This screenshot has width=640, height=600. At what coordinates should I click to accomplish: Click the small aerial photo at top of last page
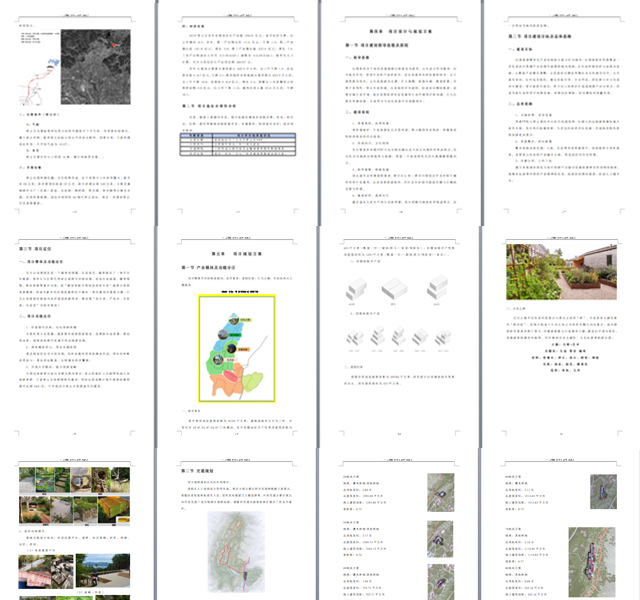click(x=603, y=491)
